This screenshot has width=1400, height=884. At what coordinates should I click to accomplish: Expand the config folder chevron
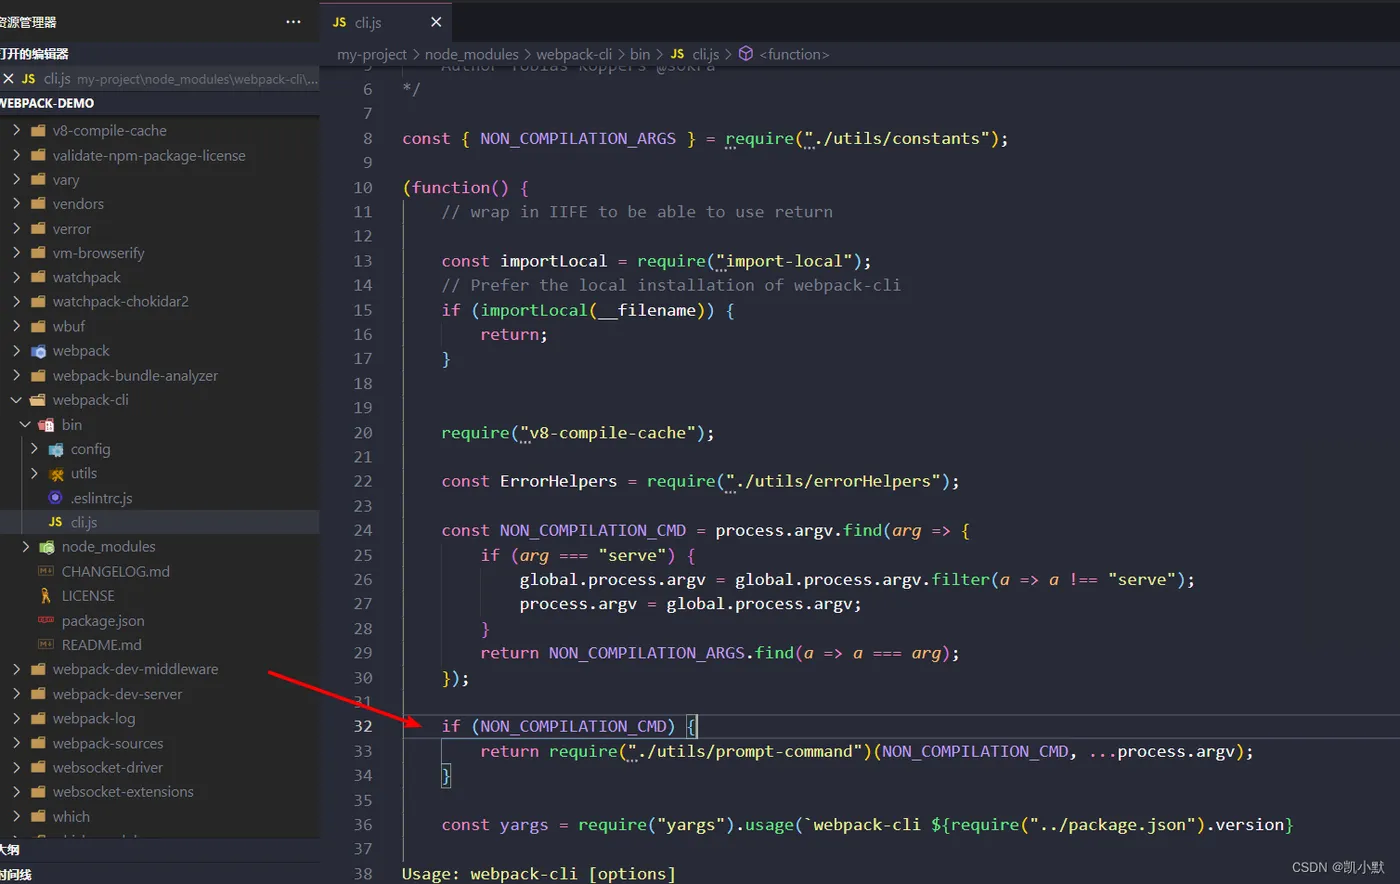(35, 449)
